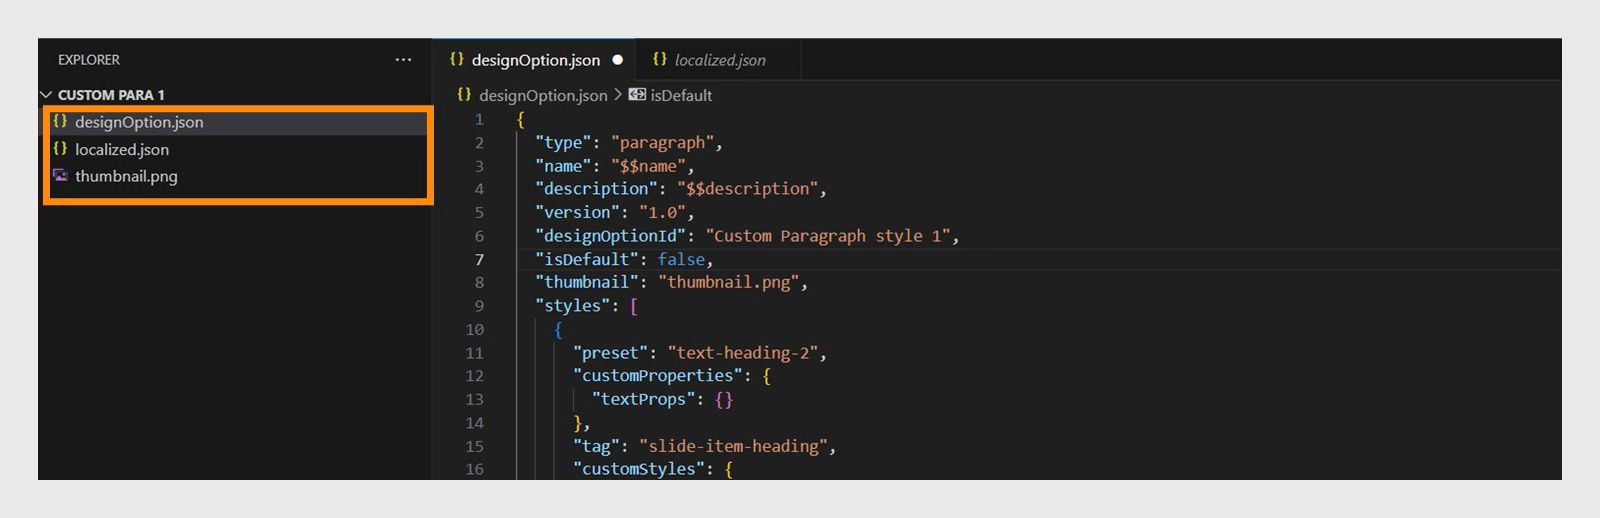Click the unsaved dot on designOption.json tab
The width and height of the screenshot is (1600, 518).
tap(618, 60)
